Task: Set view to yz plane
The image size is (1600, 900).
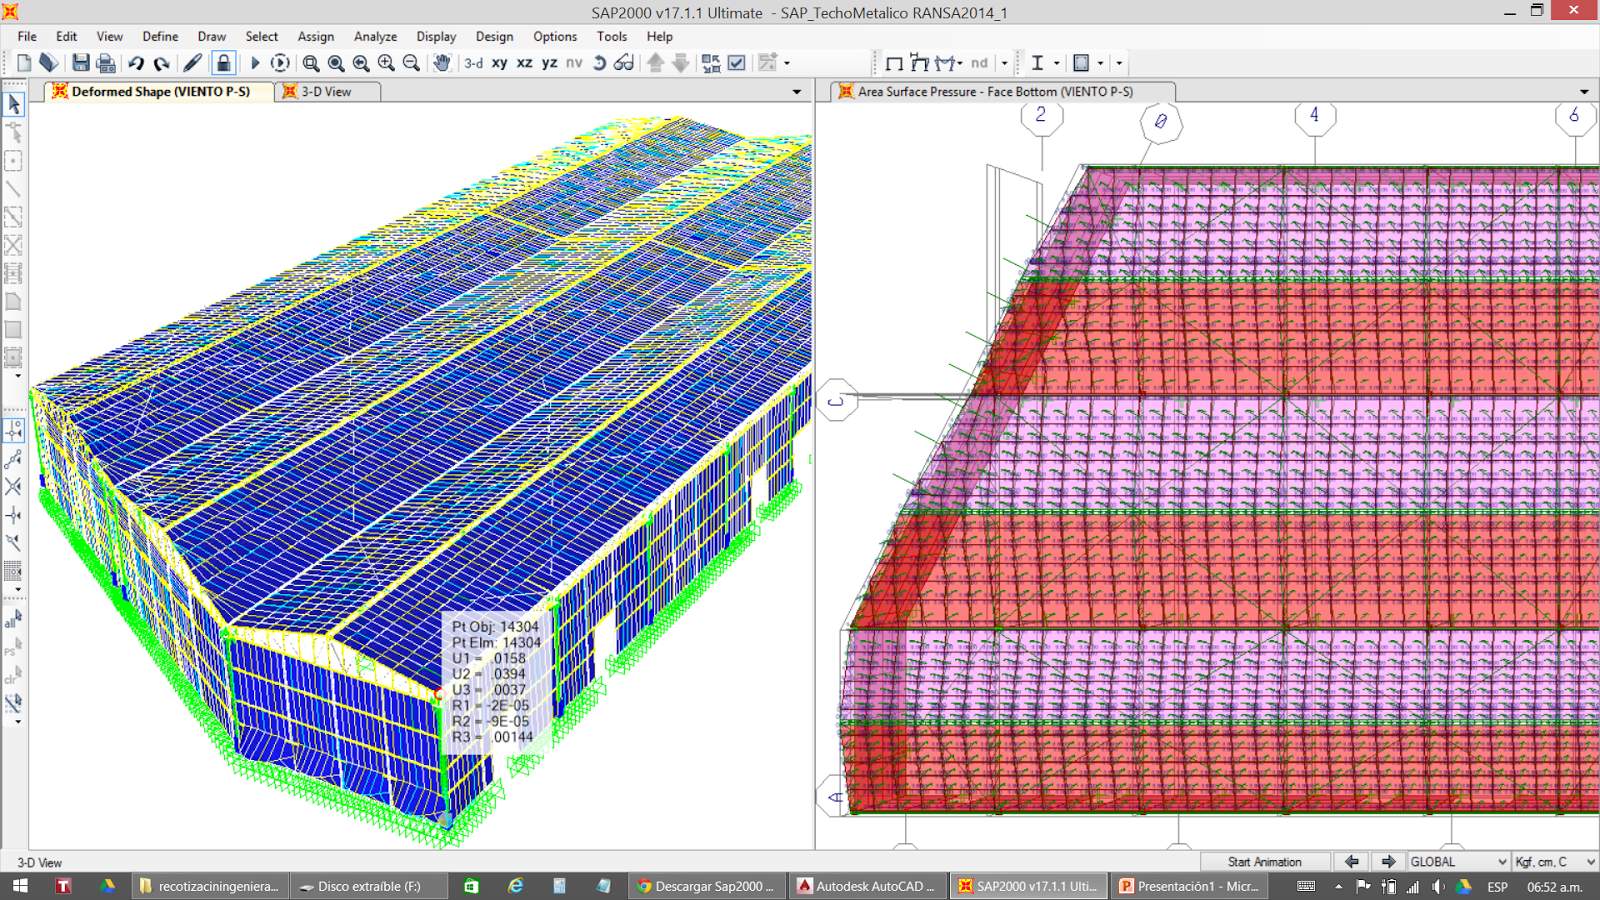Action: (549, 63)
